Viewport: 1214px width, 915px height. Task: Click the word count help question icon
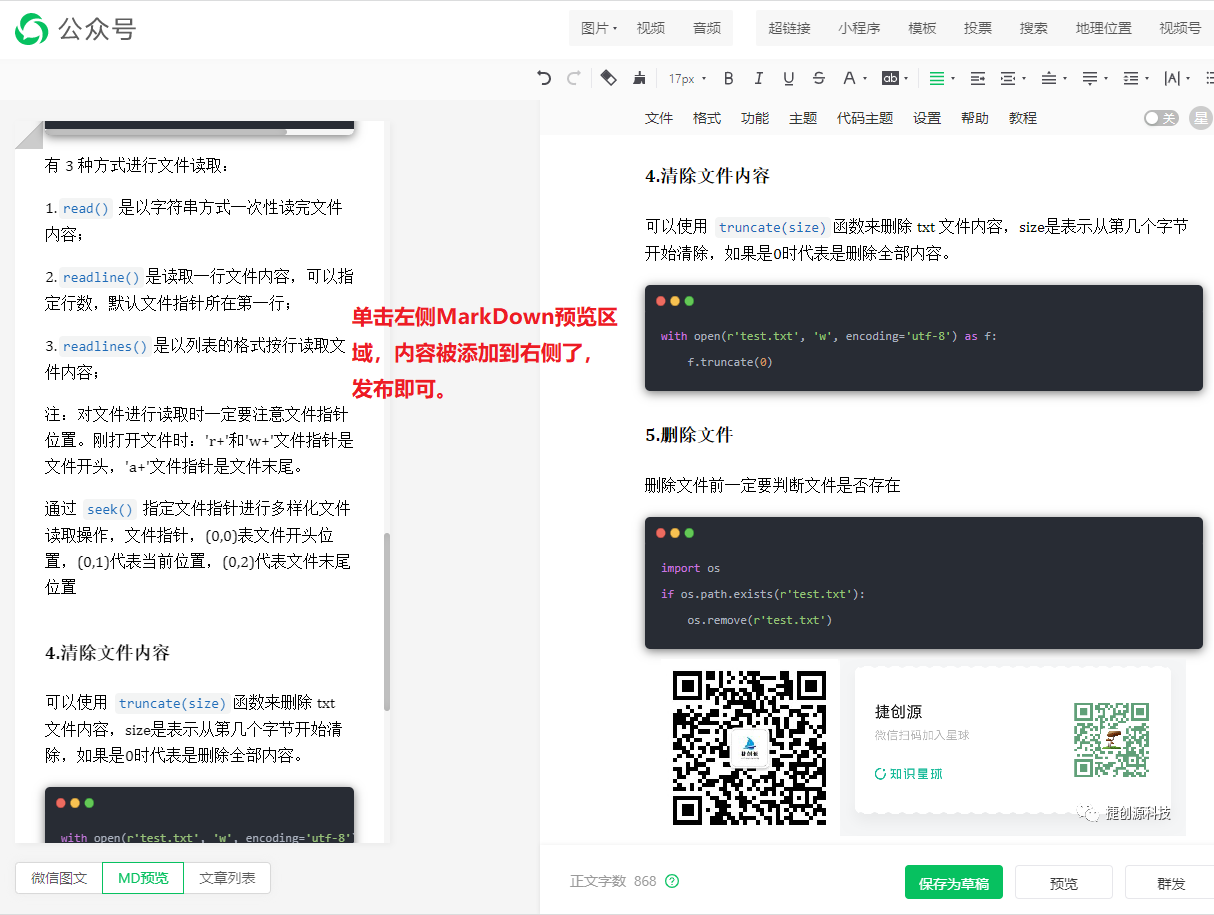(x=672, y=881)
